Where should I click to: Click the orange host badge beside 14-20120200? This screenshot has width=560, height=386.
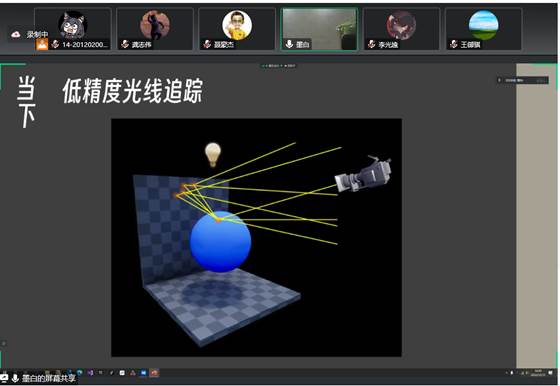42,44
